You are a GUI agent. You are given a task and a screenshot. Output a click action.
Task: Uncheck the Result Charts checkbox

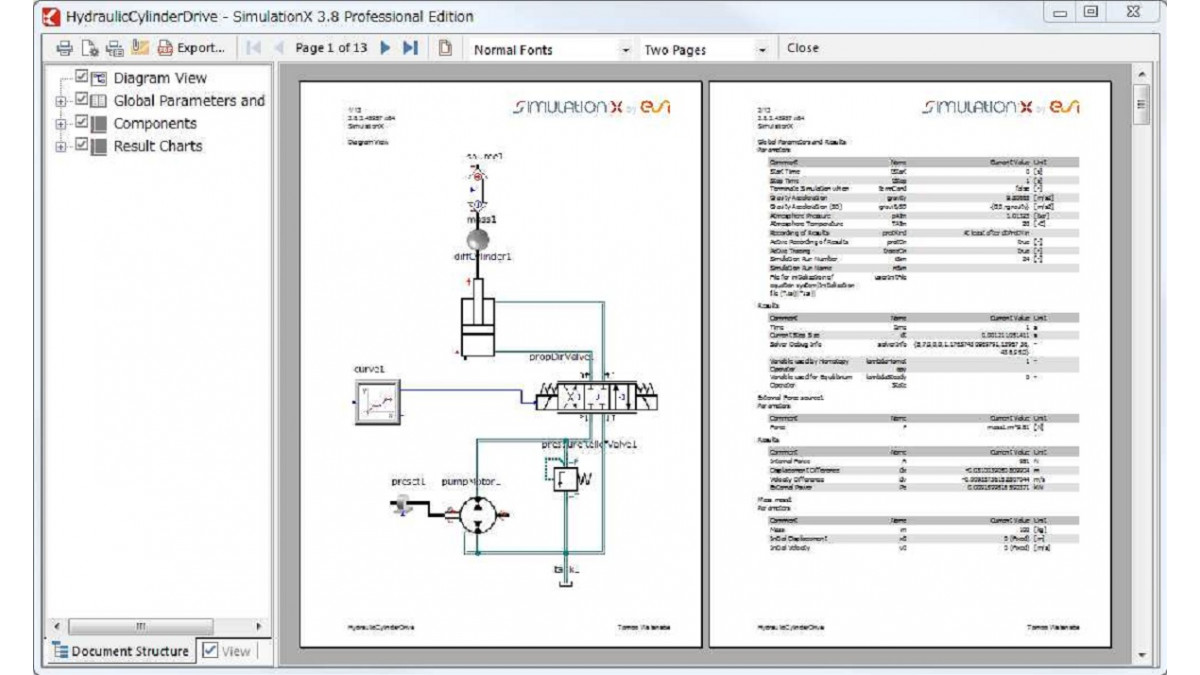[x=82, y=146]
